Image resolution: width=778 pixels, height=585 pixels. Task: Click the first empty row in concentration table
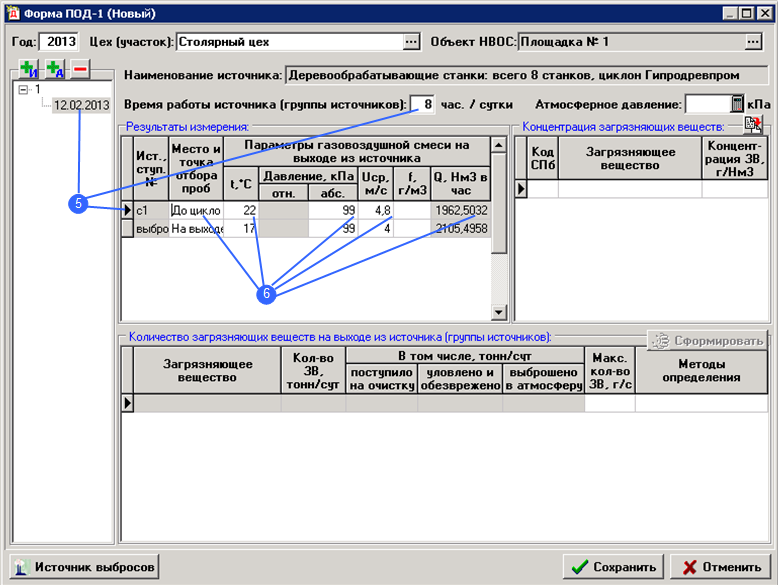pyautogui.click(x=642, y=189)
